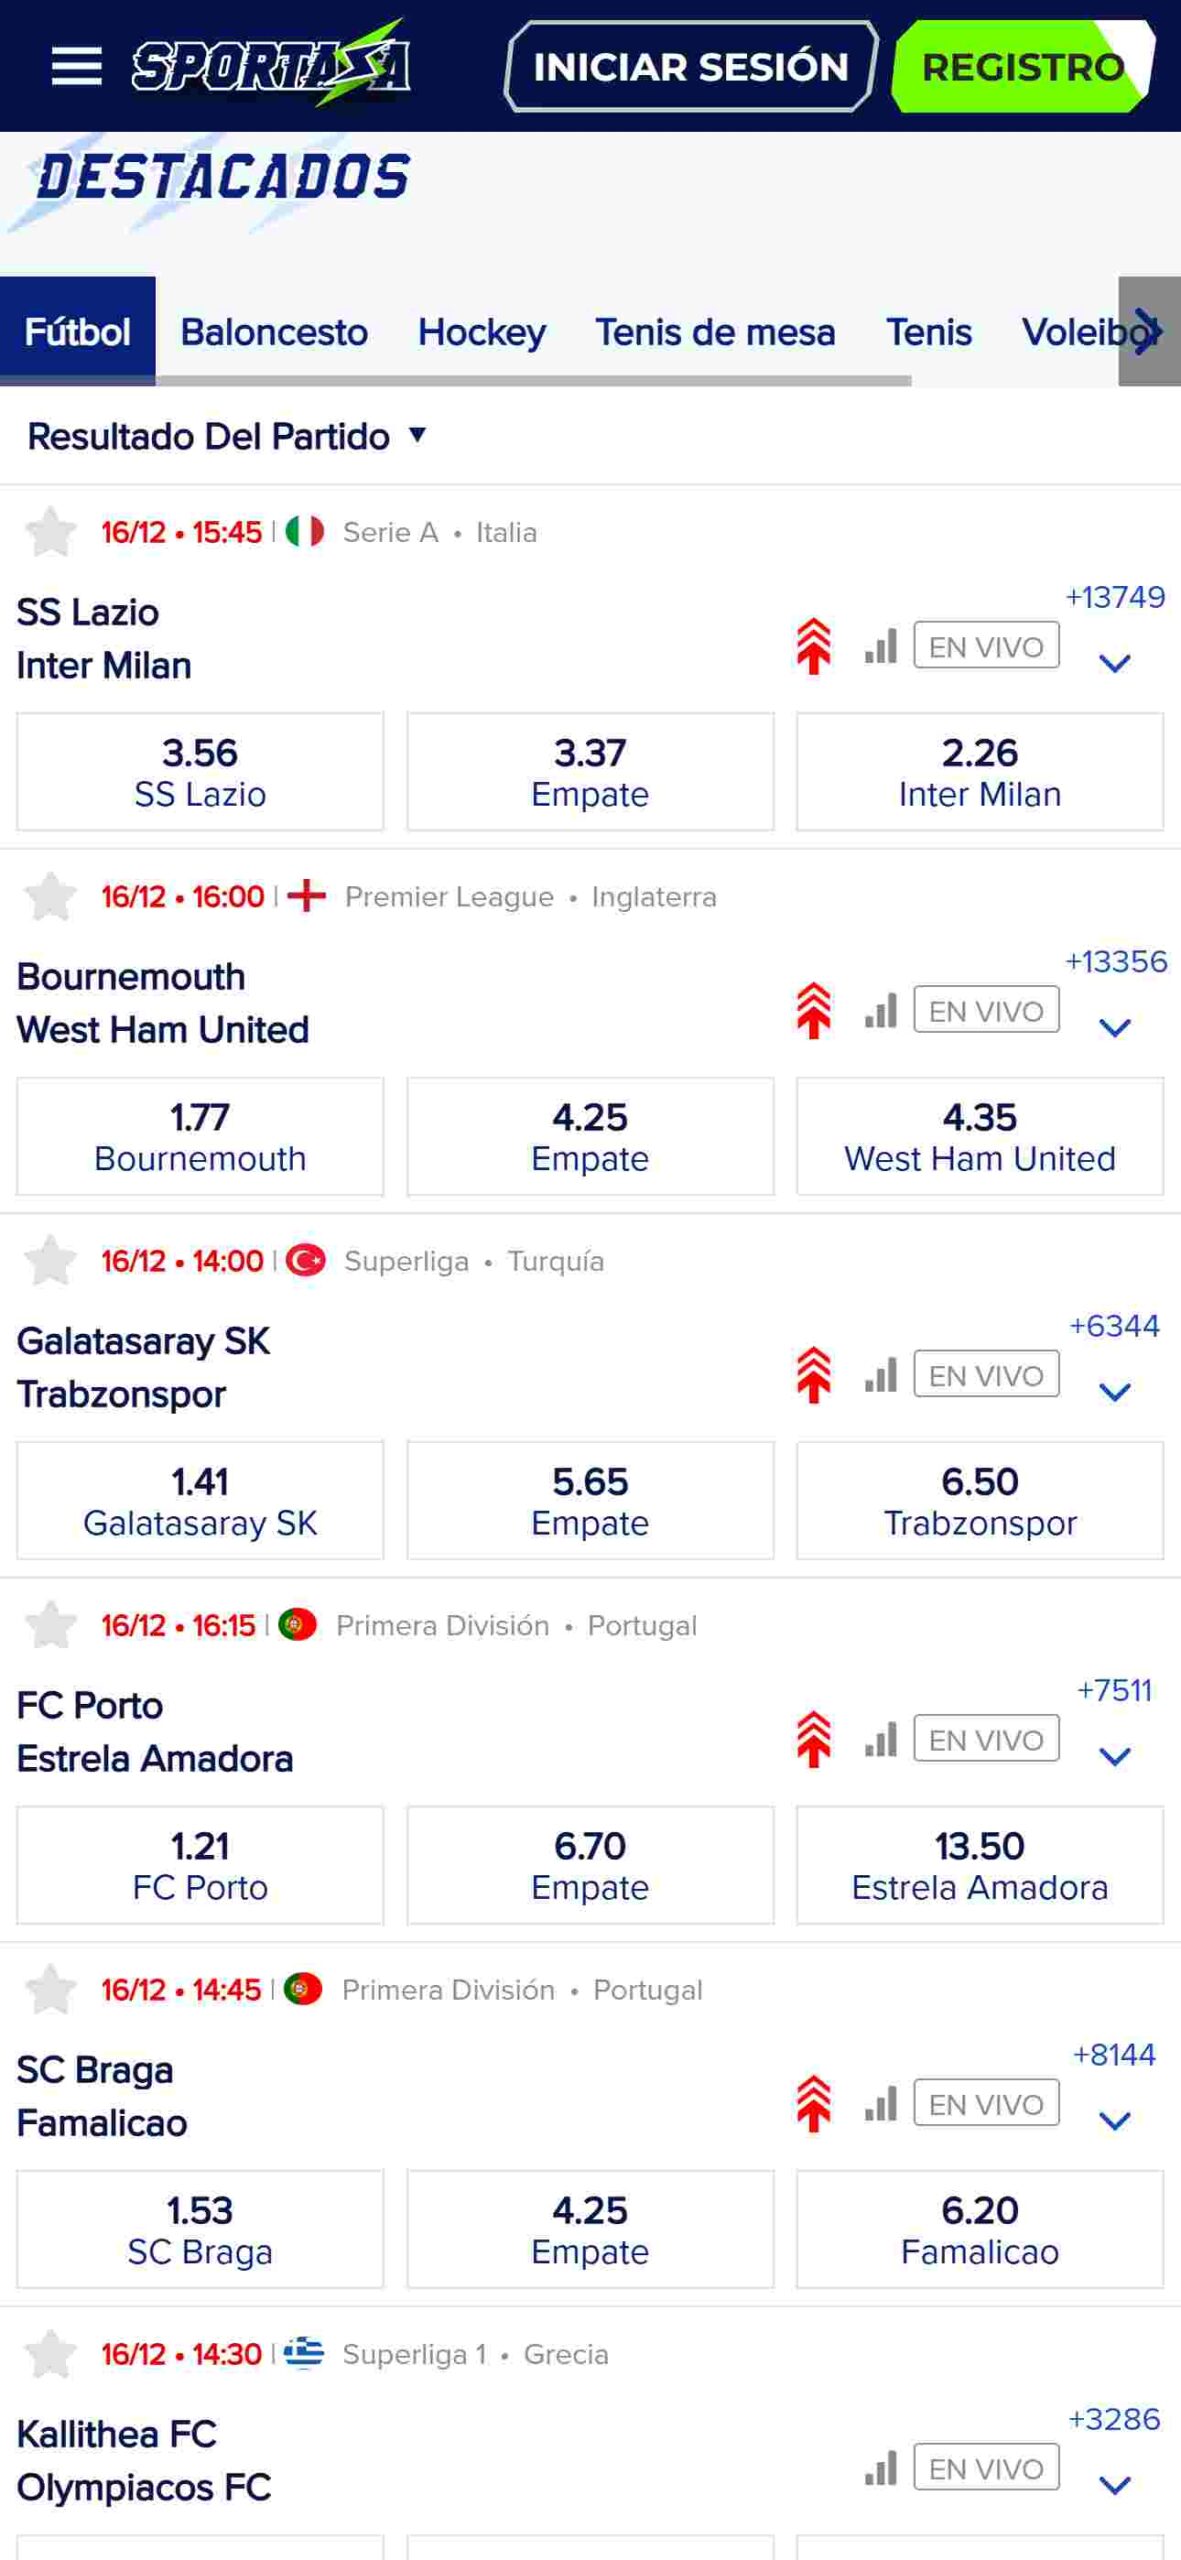
Task: Click red boost arrows on SC Braga match
Action: pyautogui.click(x=814, y=2103)
